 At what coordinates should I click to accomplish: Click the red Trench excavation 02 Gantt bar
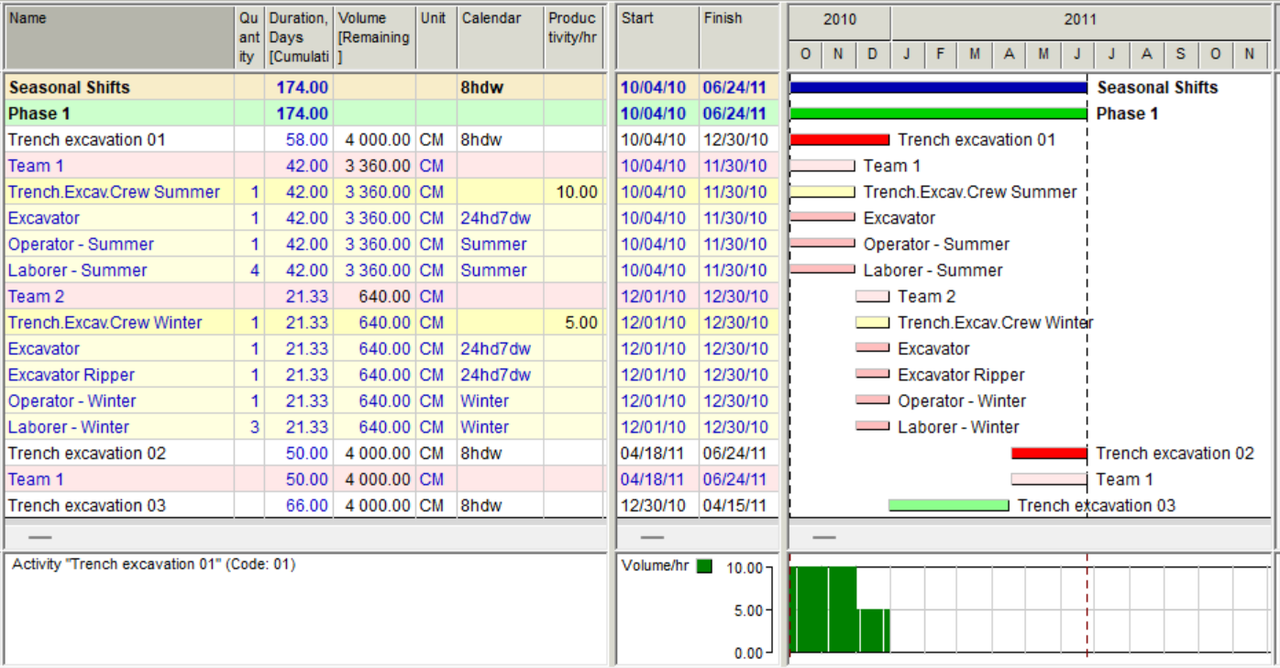1049,453
